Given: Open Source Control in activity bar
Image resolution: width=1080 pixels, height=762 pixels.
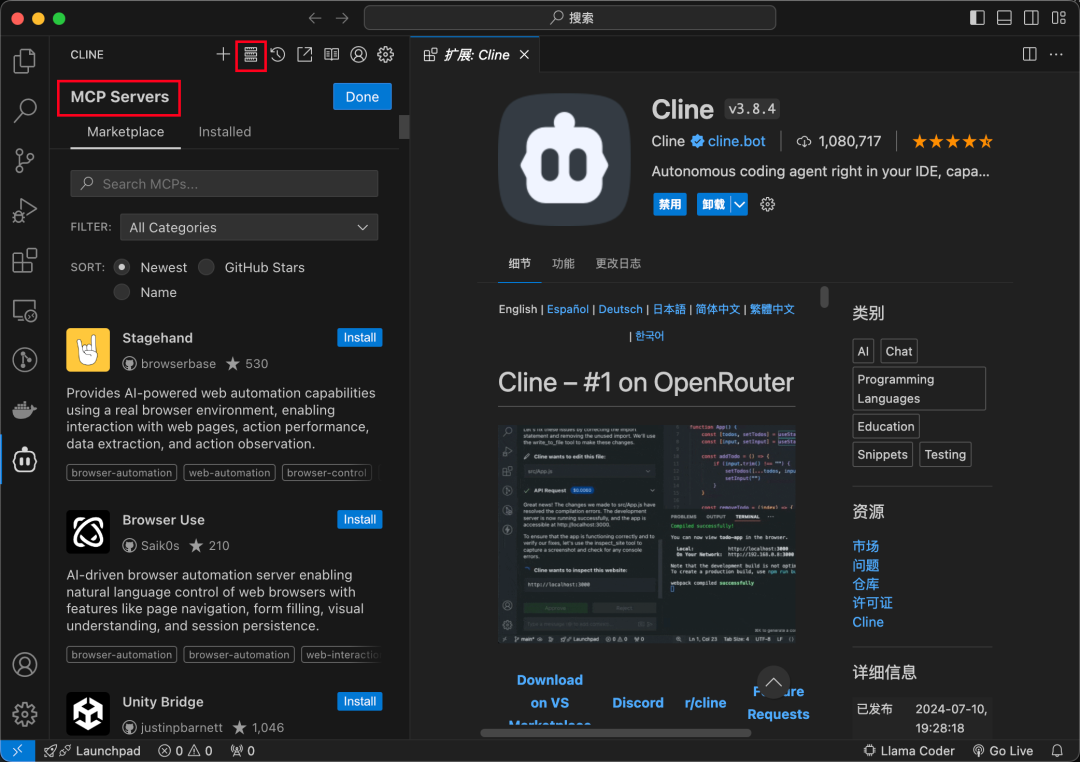Looking at the screenshot, I should click(25, 160).
